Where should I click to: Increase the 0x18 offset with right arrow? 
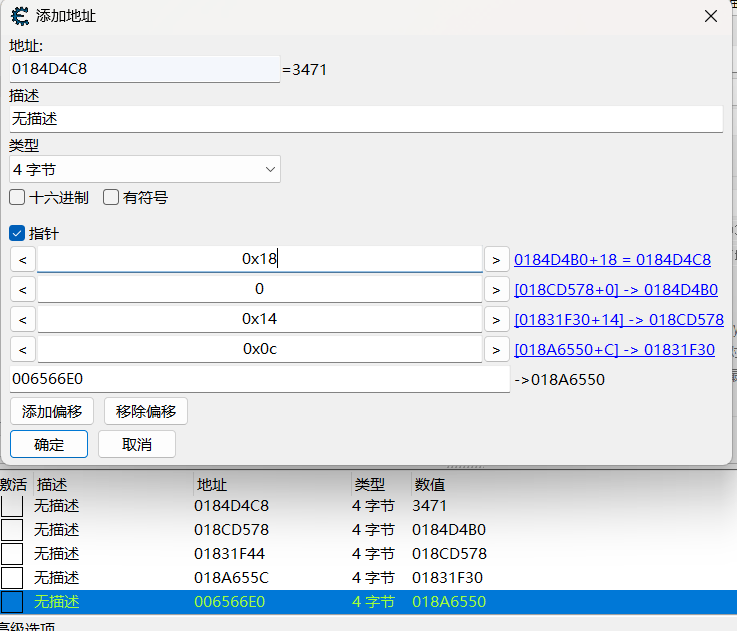[496, 259]
